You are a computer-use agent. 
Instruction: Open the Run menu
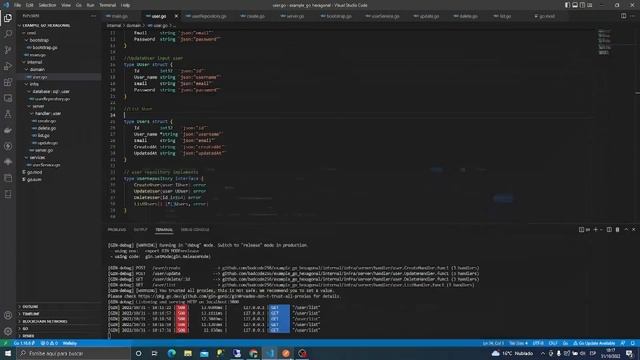(x=90, y=5)
